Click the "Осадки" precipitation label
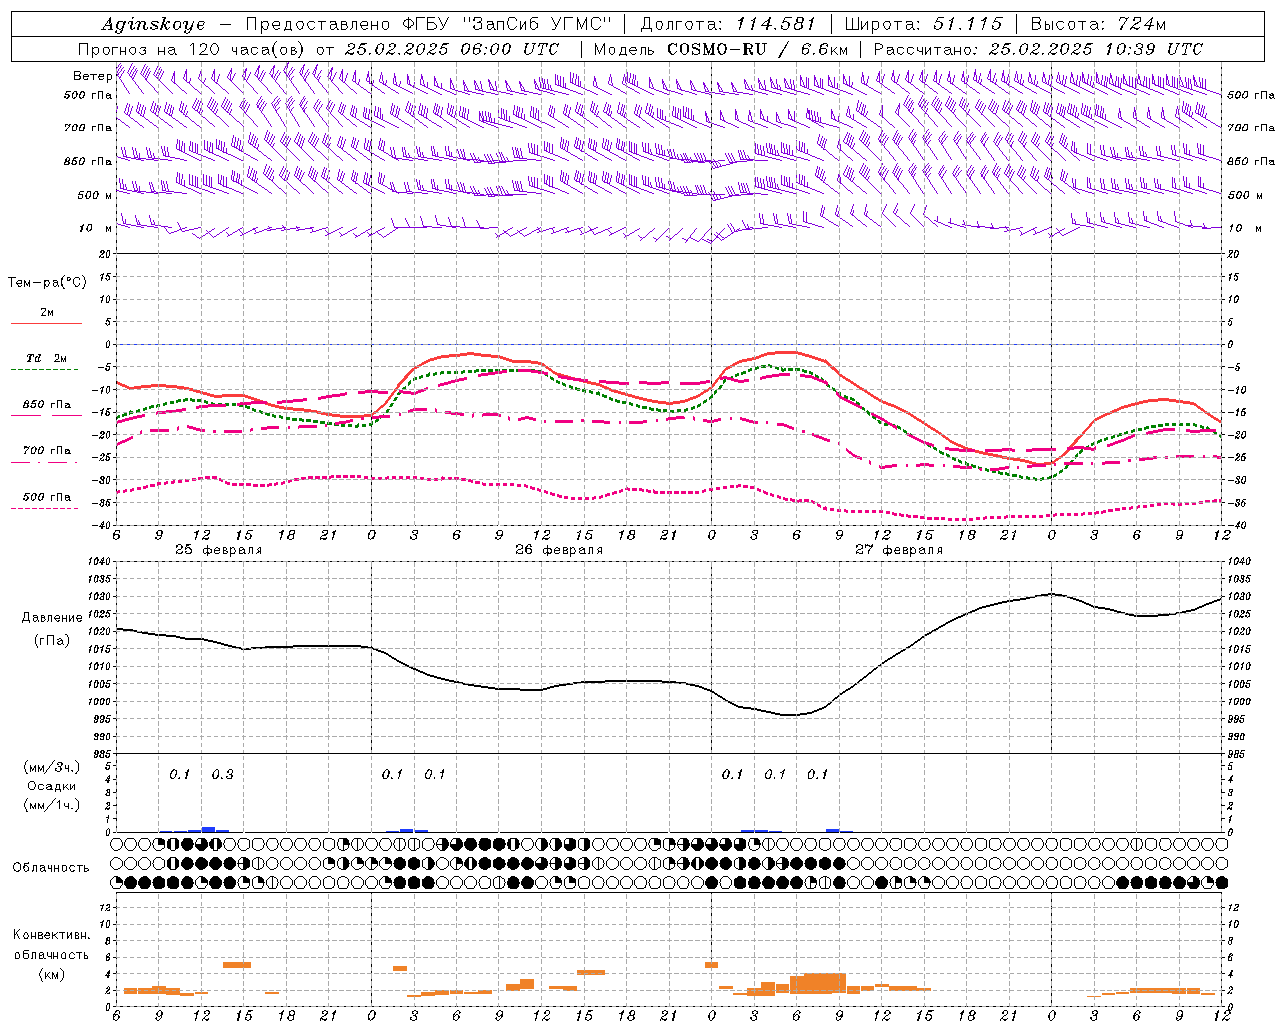The width and height of the screenshot is (1280, 1024). click(x=52, y=786)
